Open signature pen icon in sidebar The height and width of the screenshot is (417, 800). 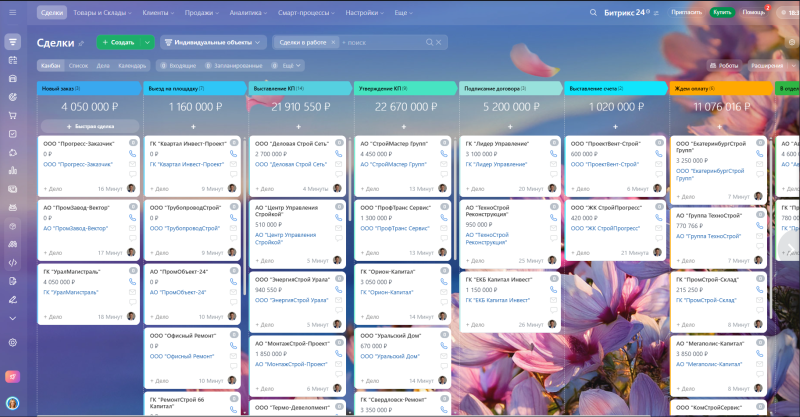point(13,300)
